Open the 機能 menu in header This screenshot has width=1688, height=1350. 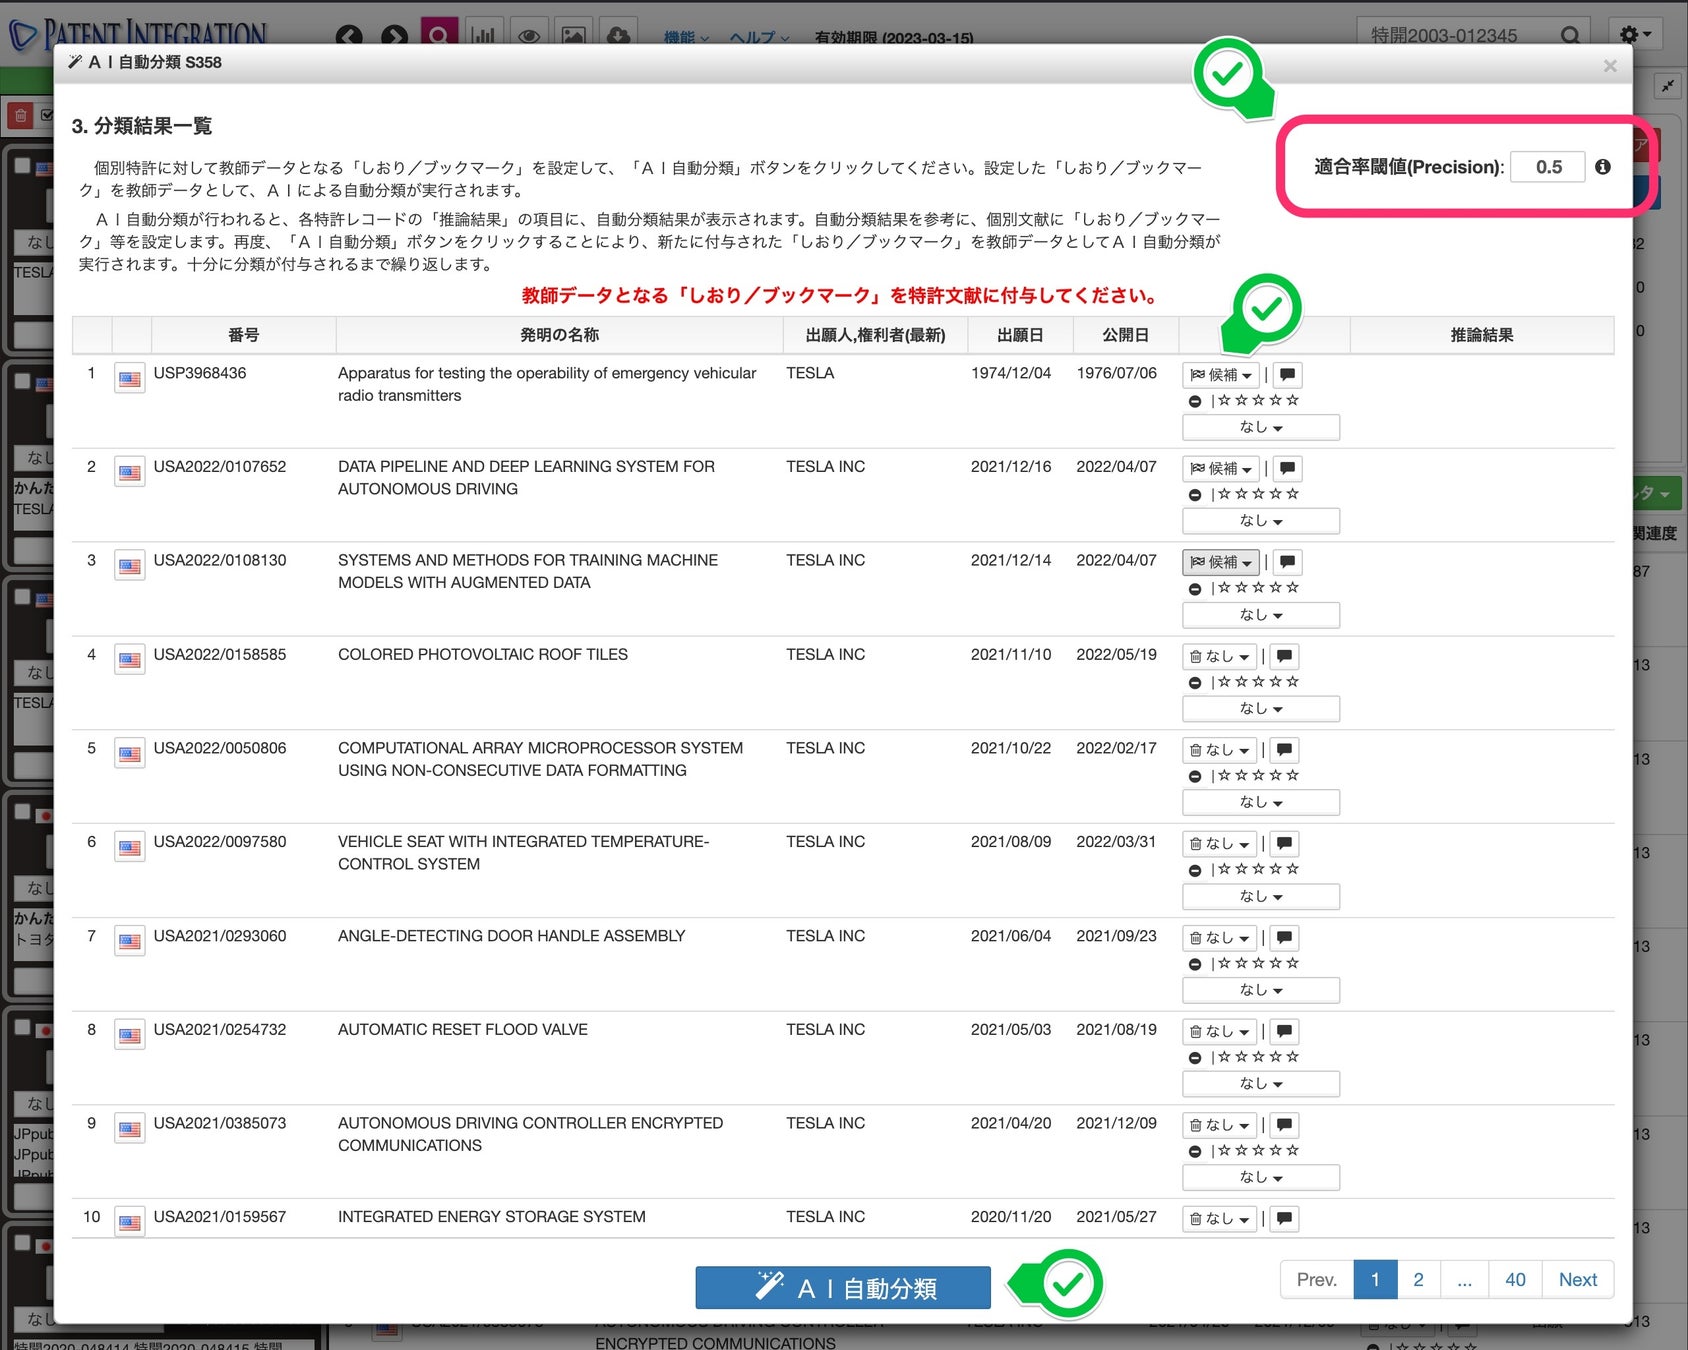pos(686,38)
